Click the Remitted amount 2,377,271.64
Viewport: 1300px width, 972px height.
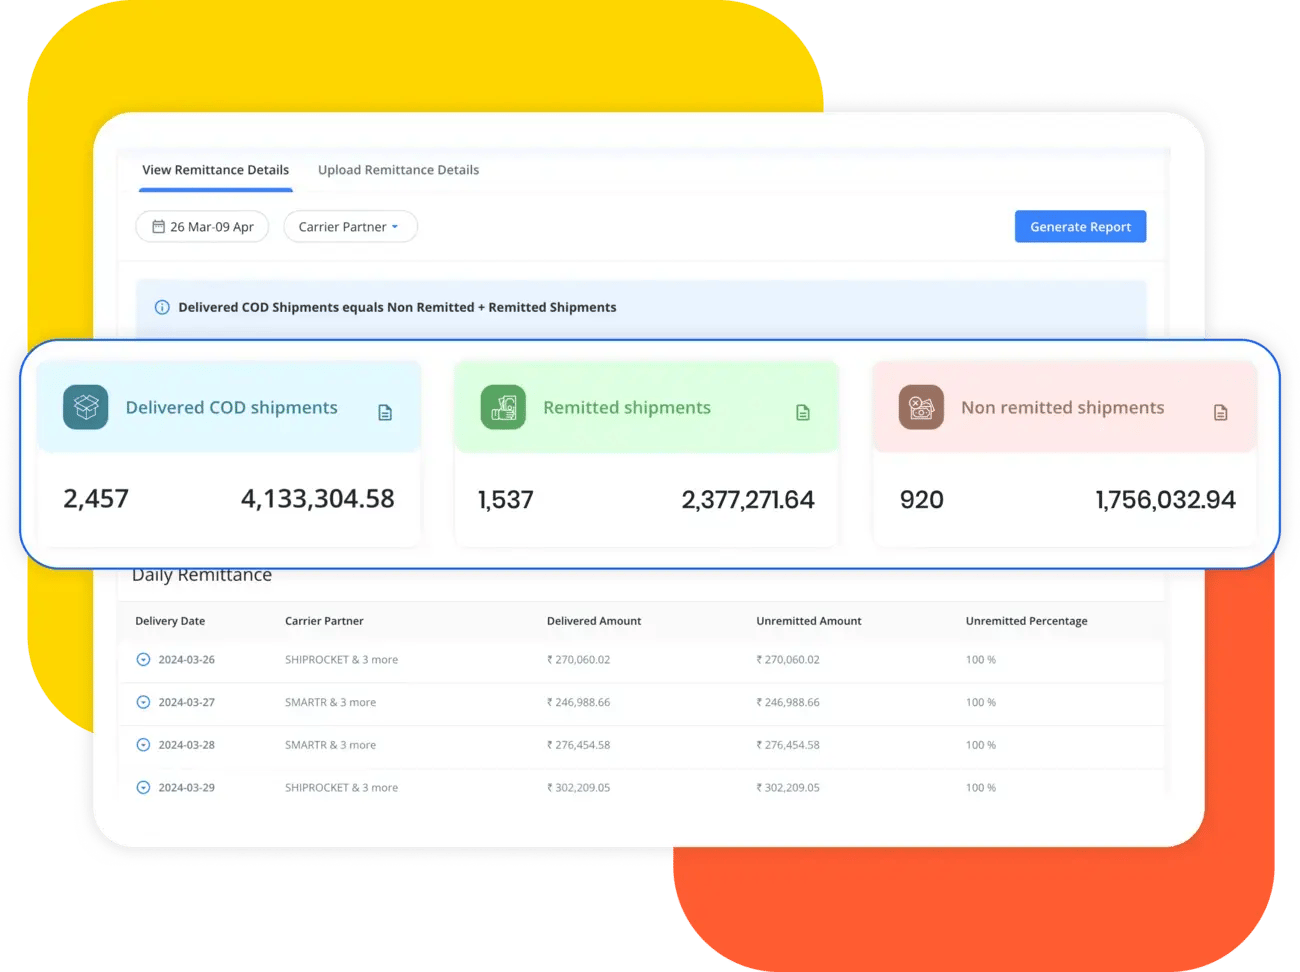[748, 500]
